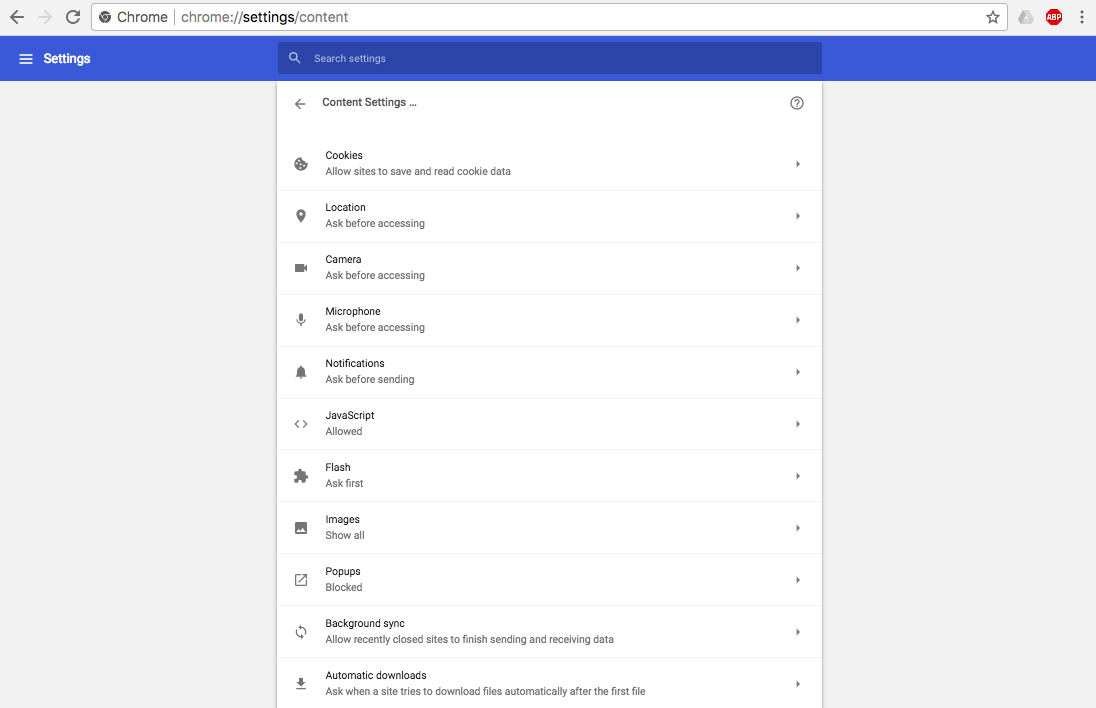The width and height of the screenshot is (1096, 708).
Task: Open the Background sync settings entry
Action: tap(549, 632)
